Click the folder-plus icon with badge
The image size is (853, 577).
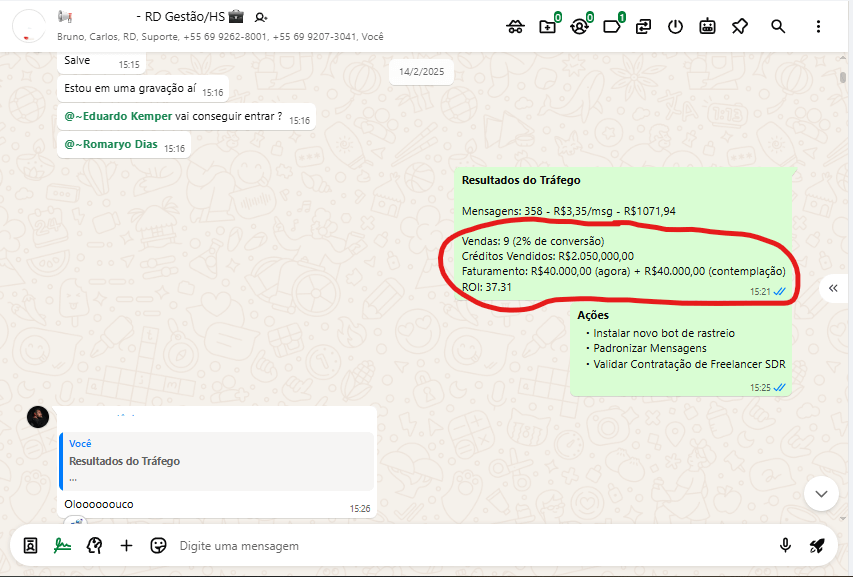tap(547, 27)
